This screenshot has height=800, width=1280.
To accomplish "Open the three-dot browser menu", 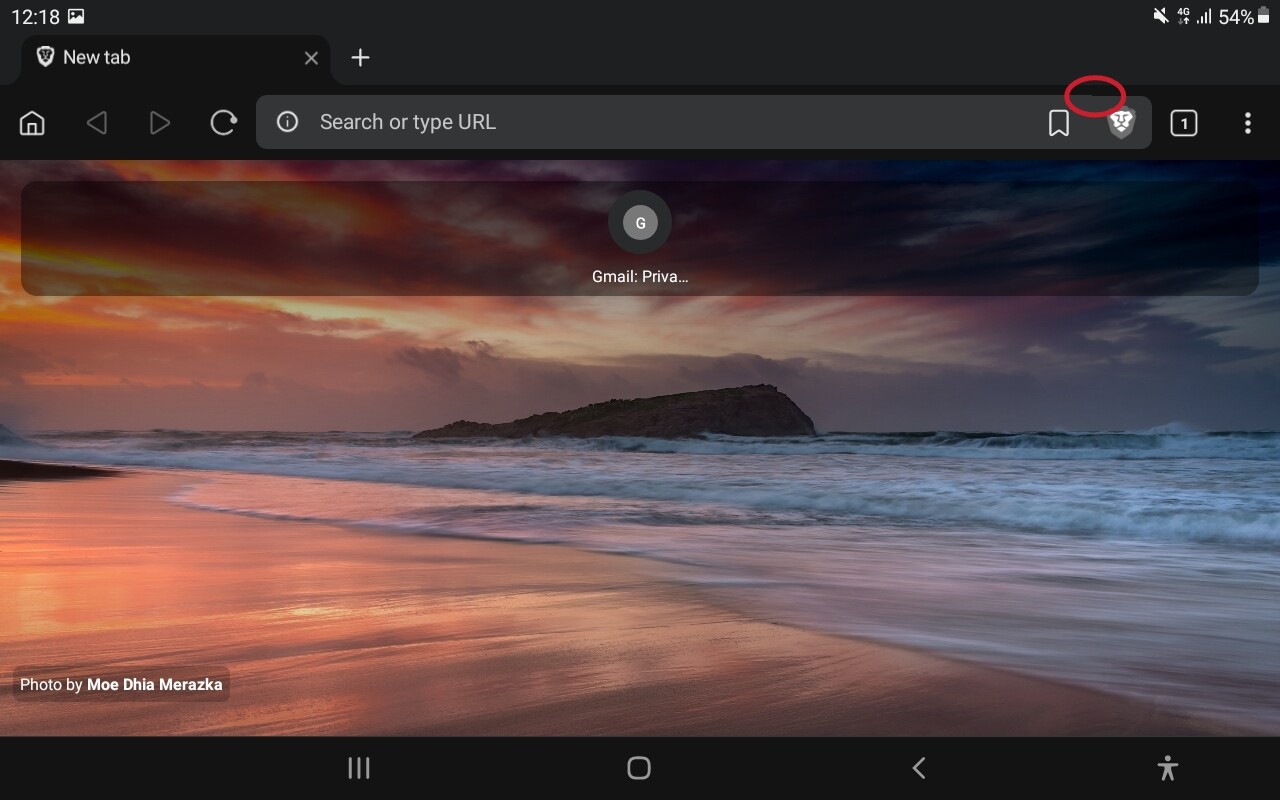I will [1247, 123].
